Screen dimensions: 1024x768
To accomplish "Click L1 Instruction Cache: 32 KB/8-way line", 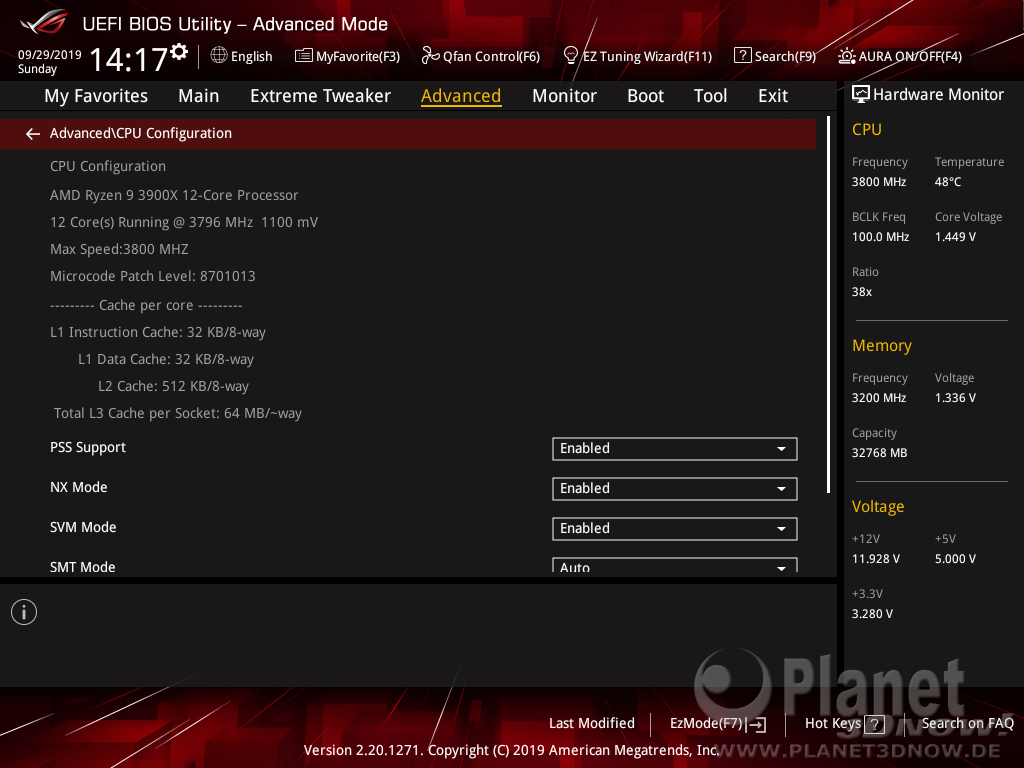I will (158, 332).
